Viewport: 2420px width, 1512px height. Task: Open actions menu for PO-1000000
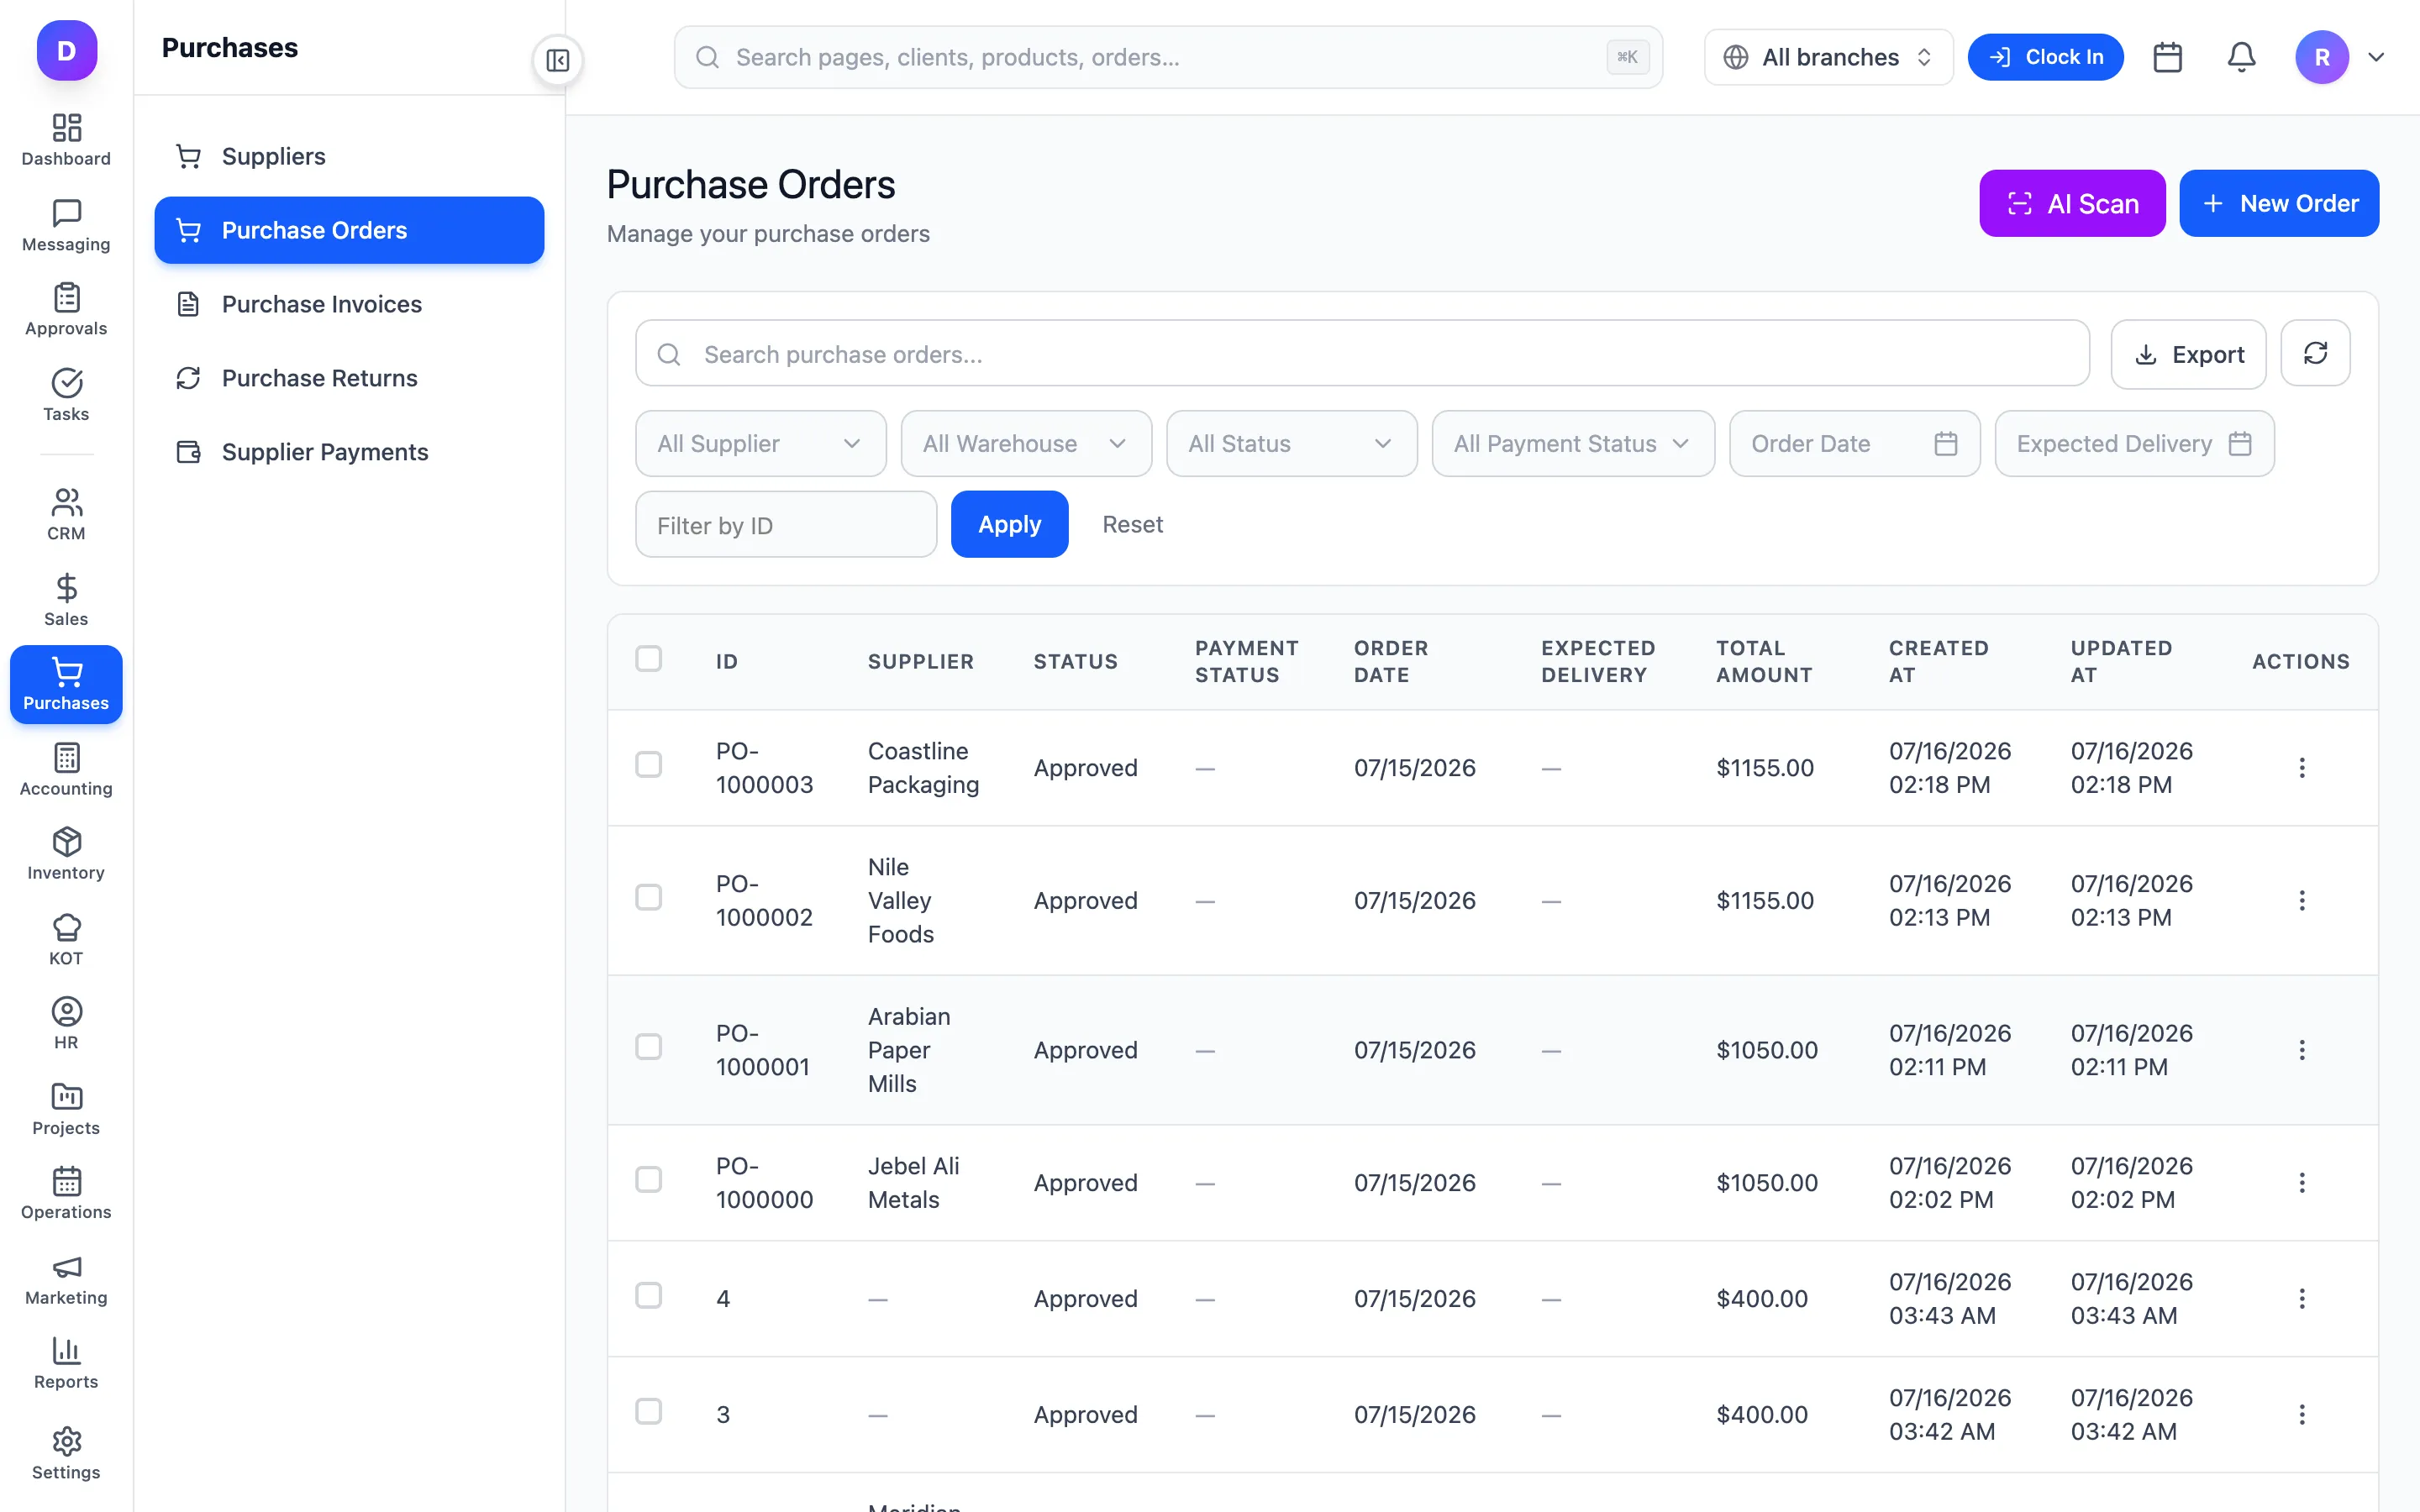pyautogui.click(x=2301, y=1183)
